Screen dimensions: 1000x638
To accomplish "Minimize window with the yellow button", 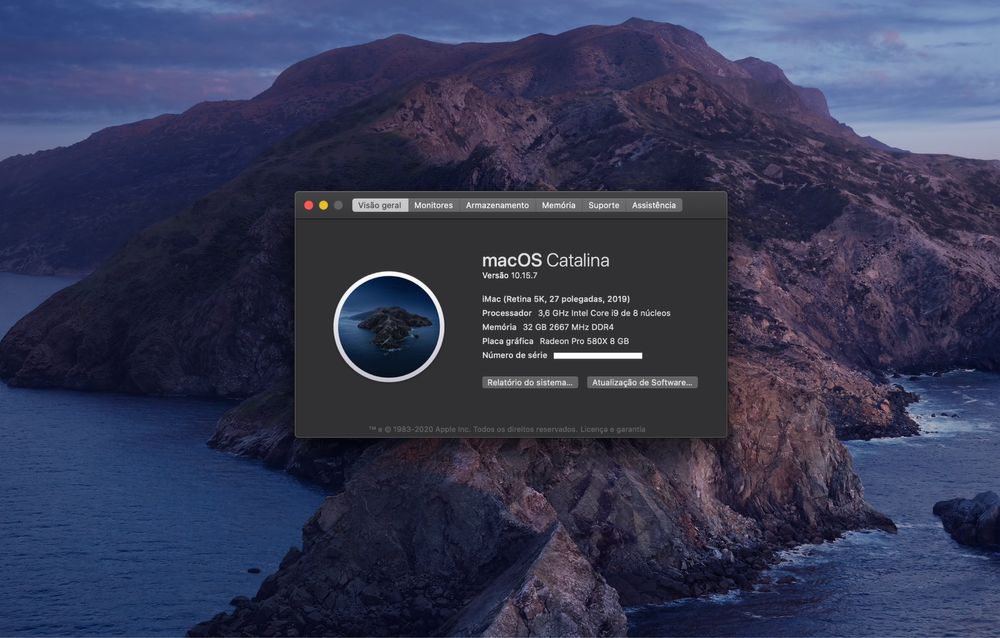I will click(x=323, y=205).
